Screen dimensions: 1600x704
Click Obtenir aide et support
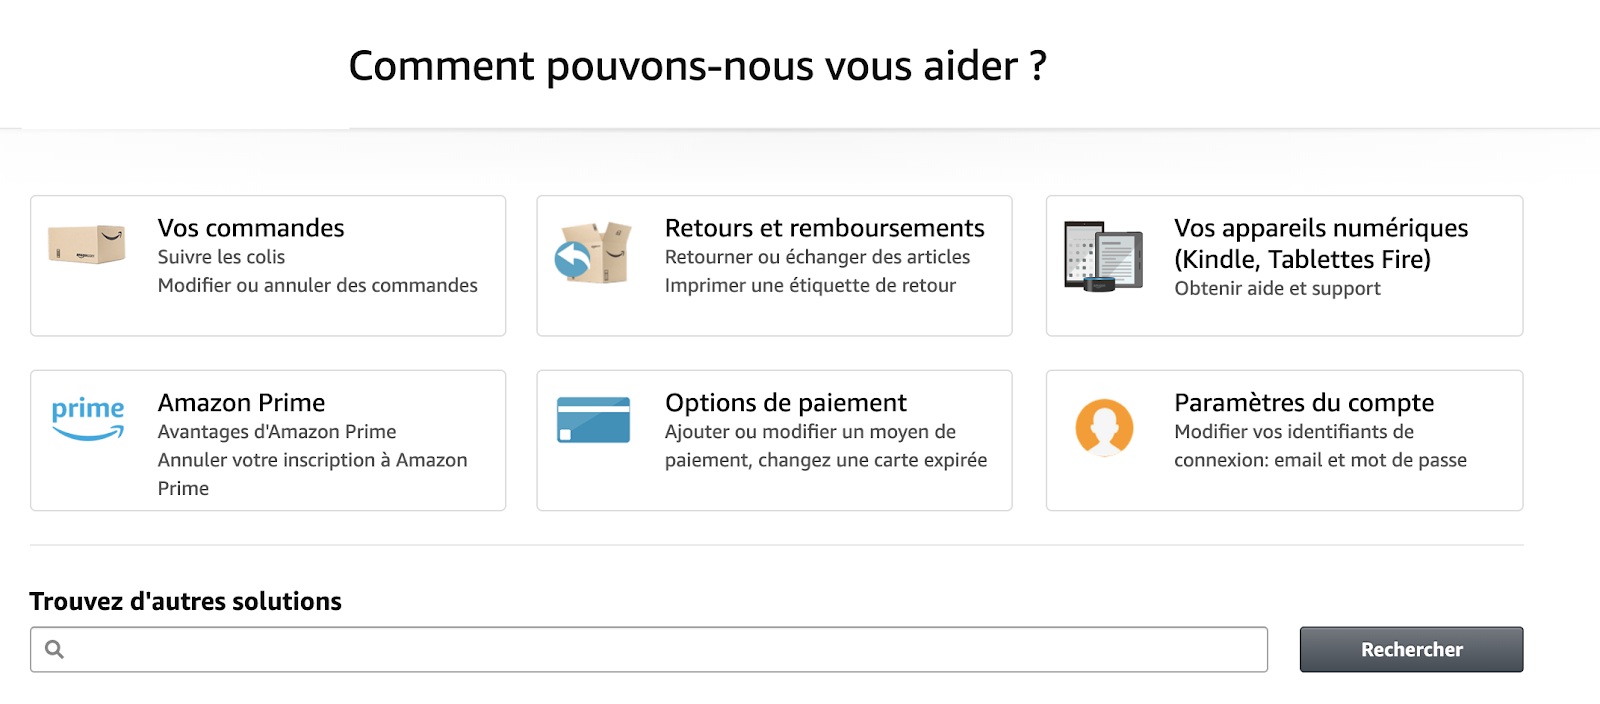(1277, 288)
